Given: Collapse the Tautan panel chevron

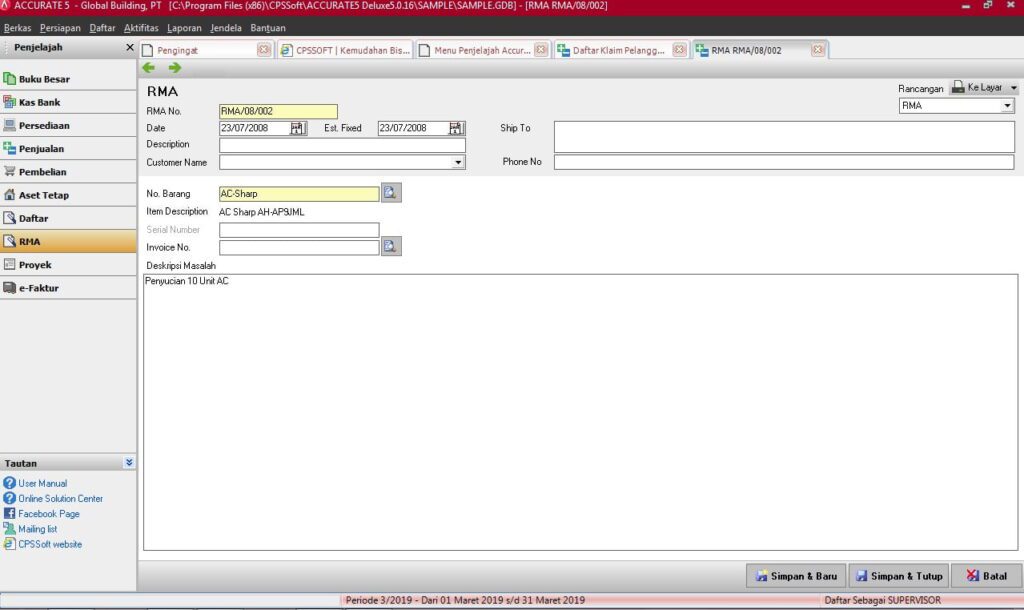Looking at the screenshot, I should [x=129, y=462].
